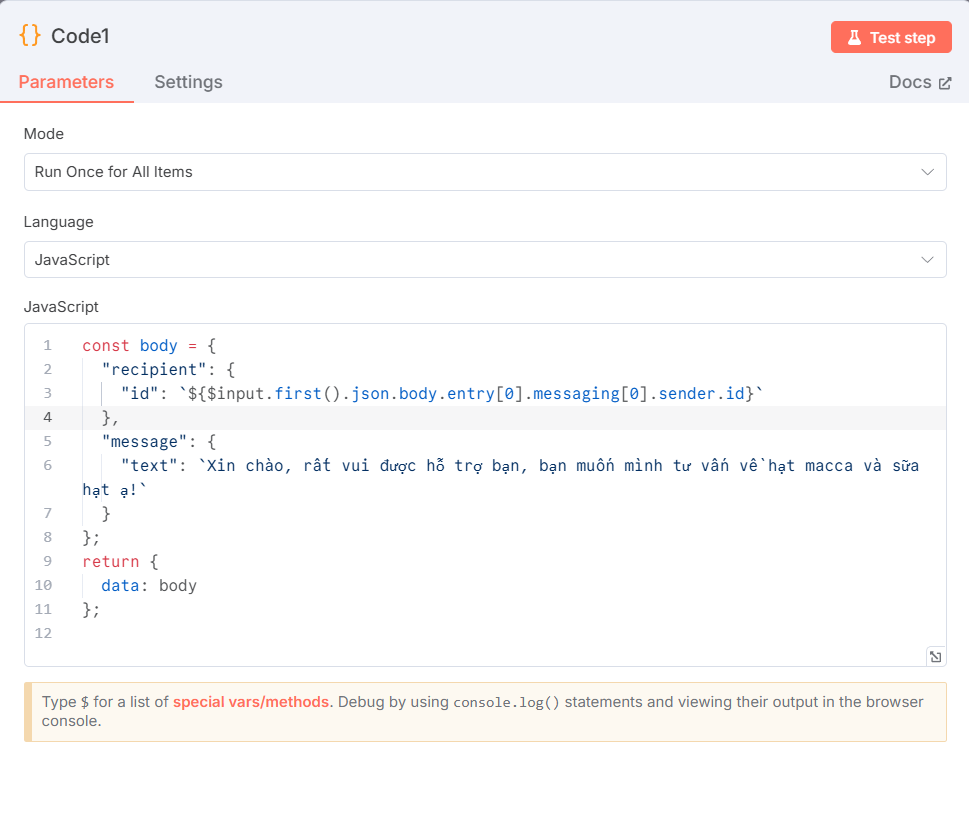Click the "message" key on line 5
The width and height of the screenshot is (969, 824).
[x=144, y=442]
